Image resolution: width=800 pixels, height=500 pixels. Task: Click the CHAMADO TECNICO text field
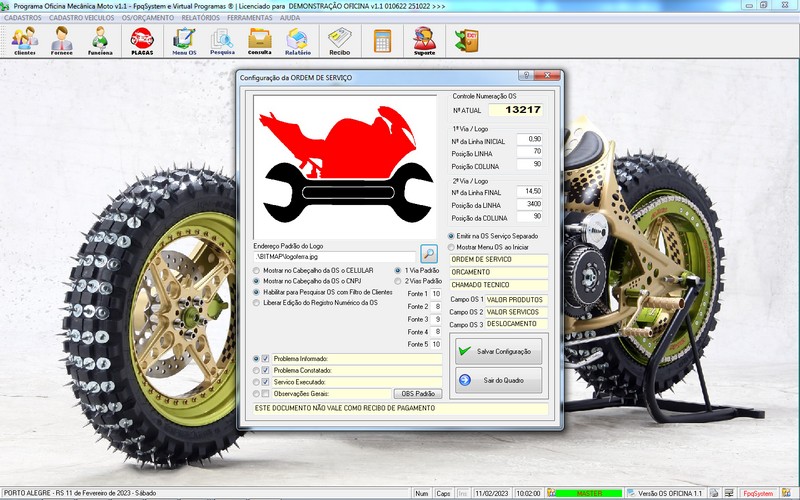498,285
